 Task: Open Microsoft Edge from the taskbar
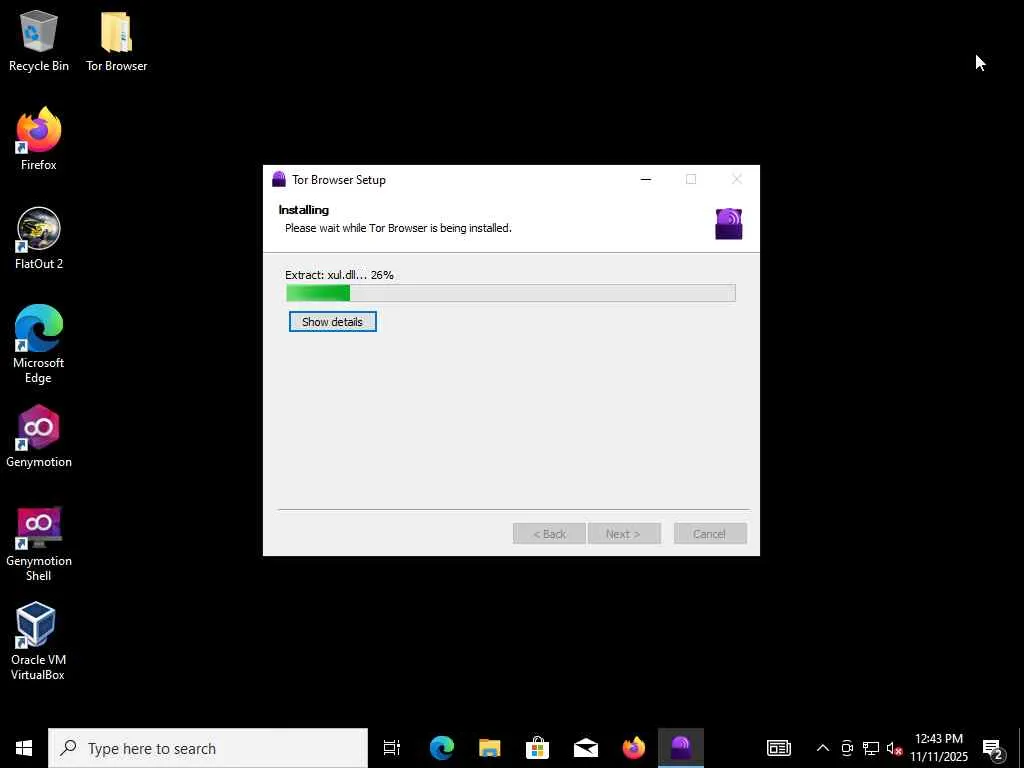click(x=441, y=748)
